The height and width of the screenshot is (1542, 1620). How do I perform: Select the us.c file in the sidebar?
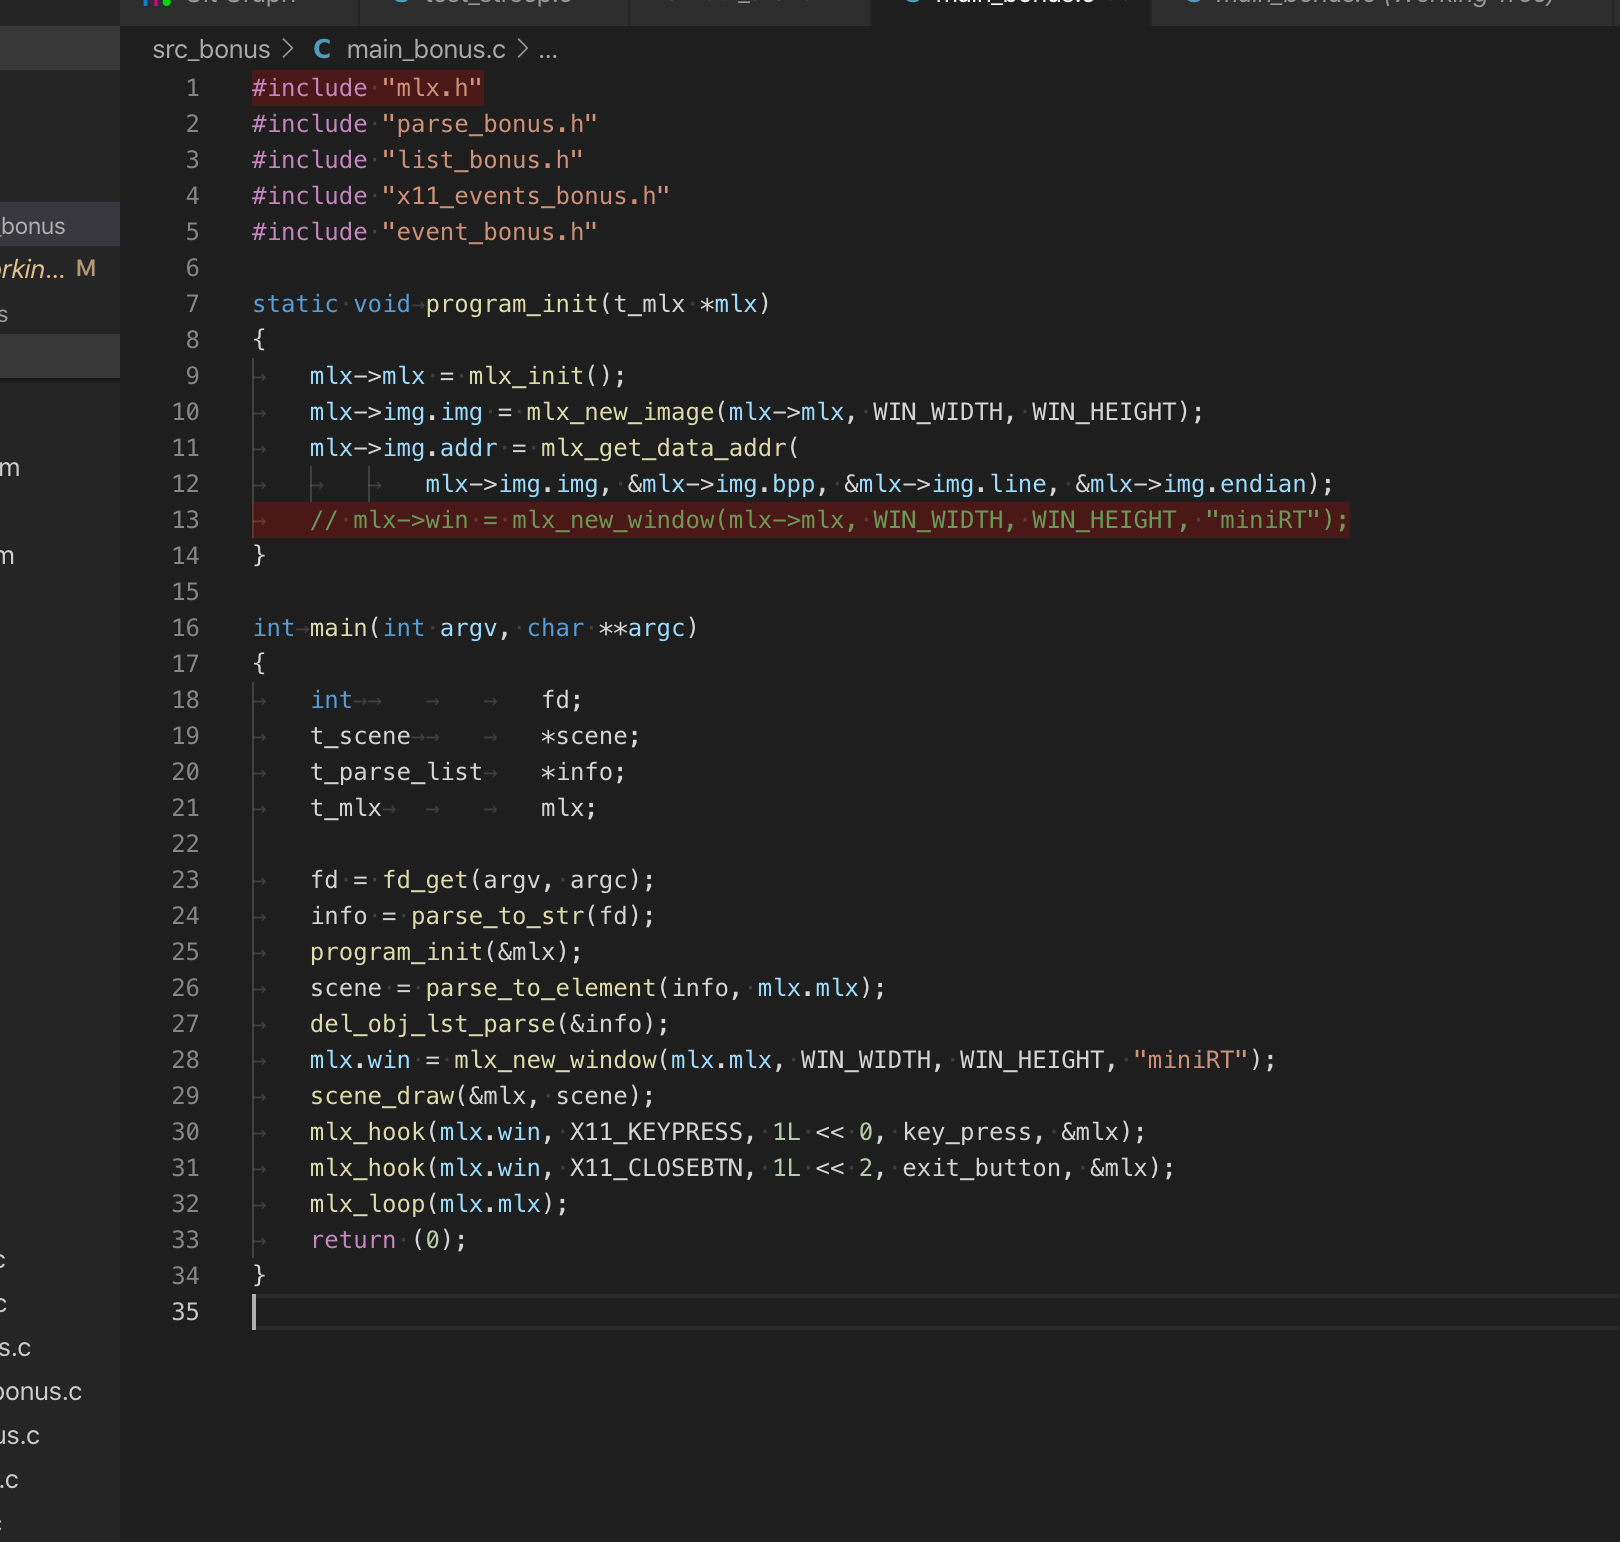click(22, 1435)
